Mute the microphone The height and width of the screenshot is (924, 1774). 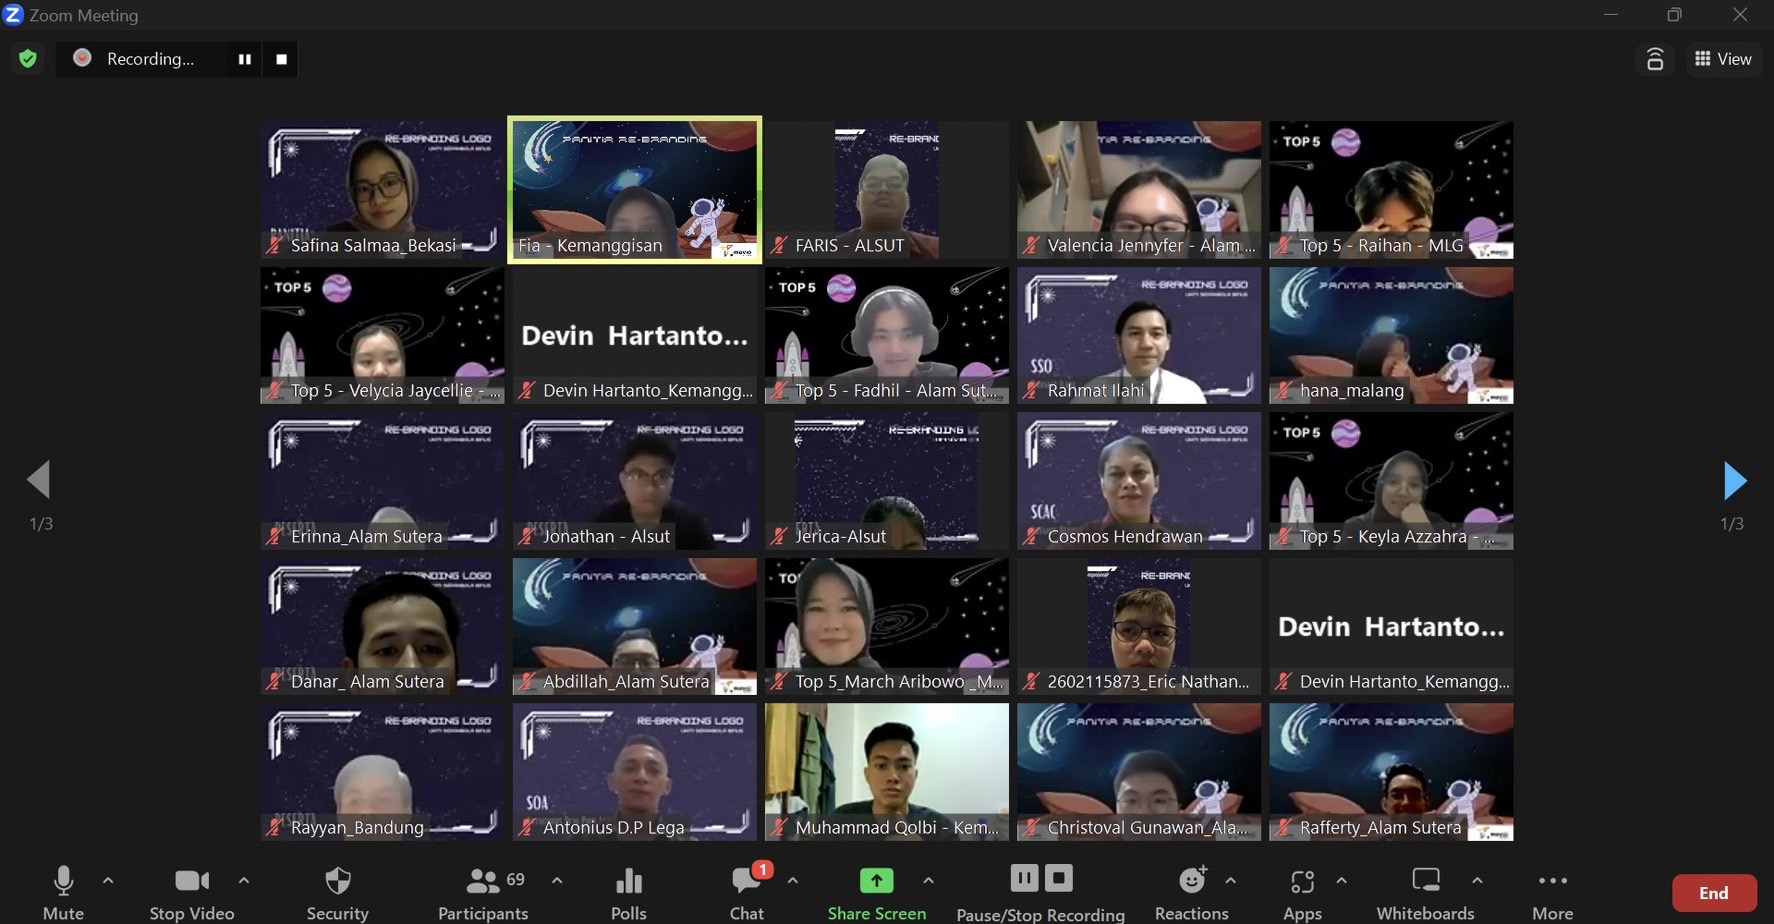[x=63, y=892]
